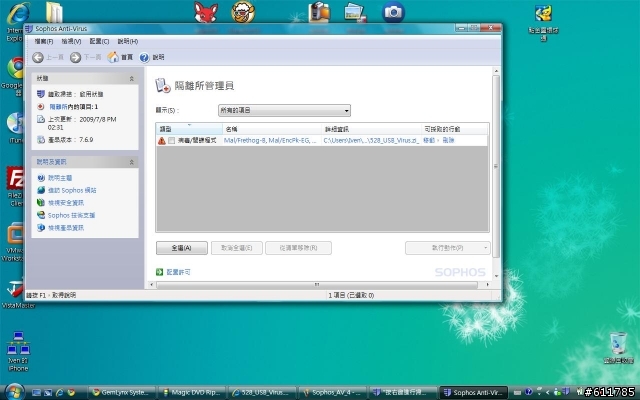Click the red warning triangle on the quarantine row
The image size is (640, 400).
[x=162, y=141]
